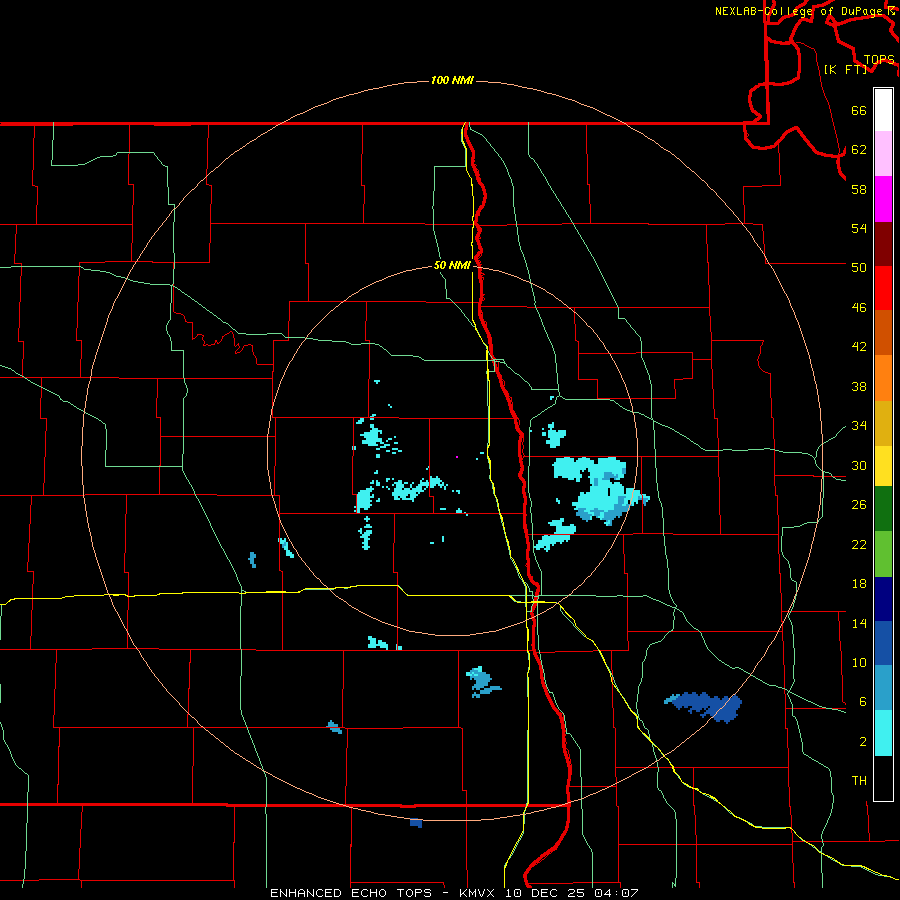Select the dark red legend swatch
900x900 pixels.
[x=883, y=244]
